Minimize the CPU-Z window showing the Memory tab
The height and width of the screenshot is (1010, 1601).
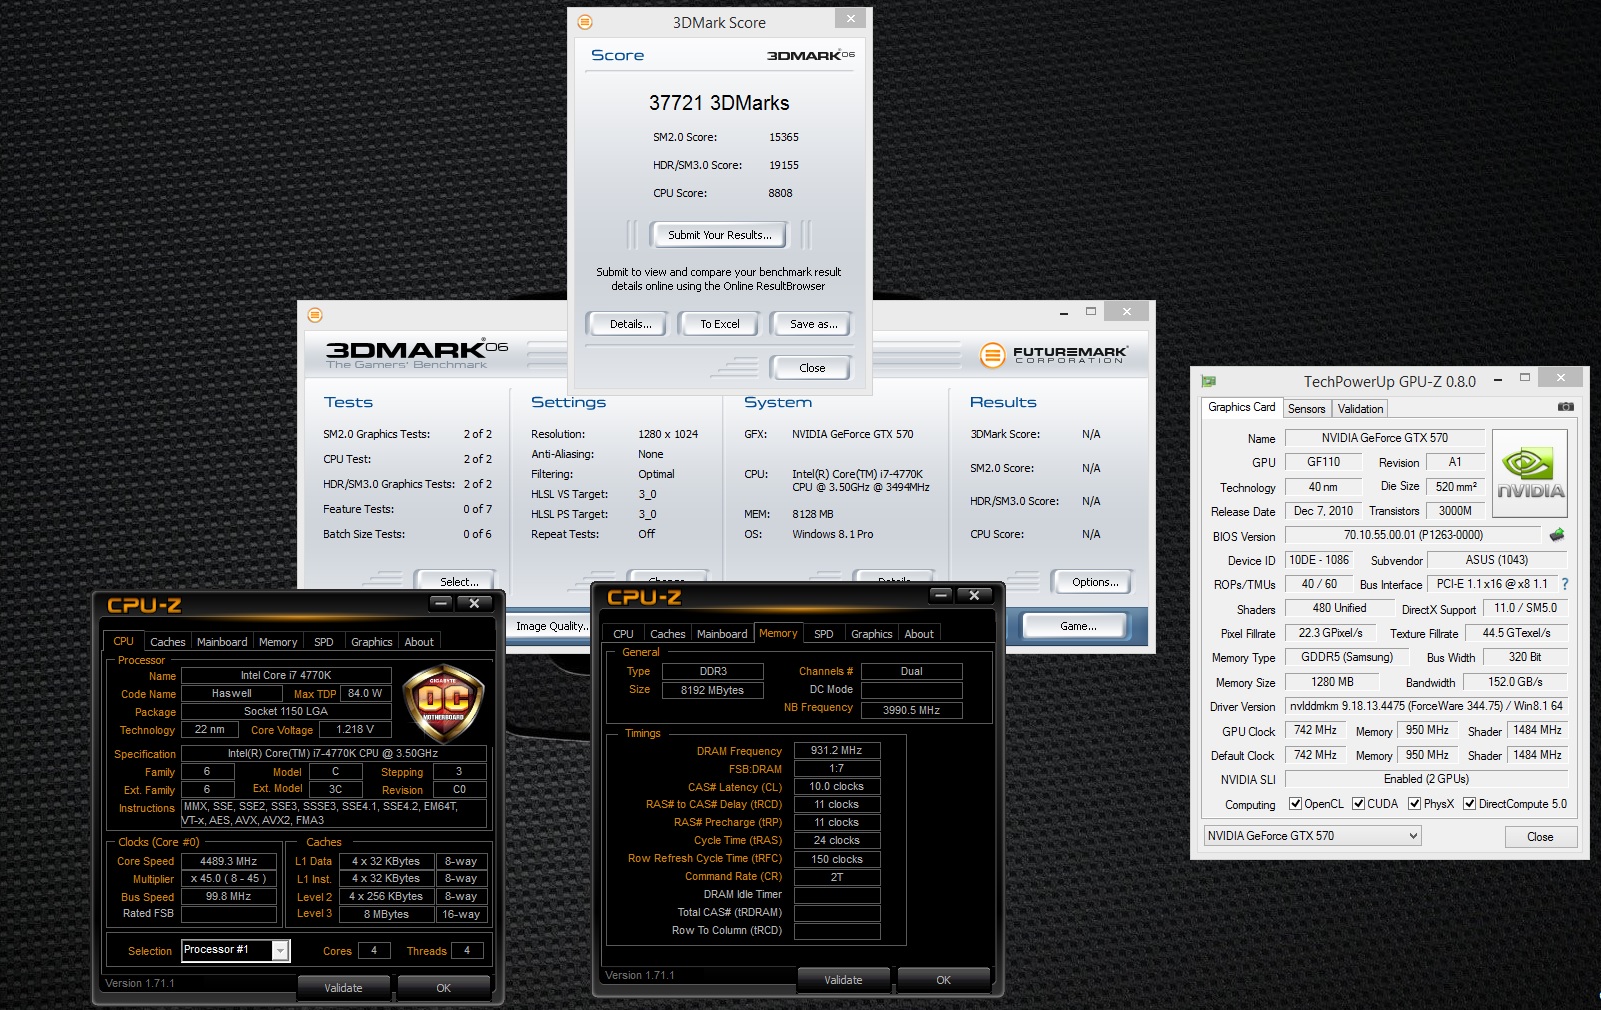point(941,595)
